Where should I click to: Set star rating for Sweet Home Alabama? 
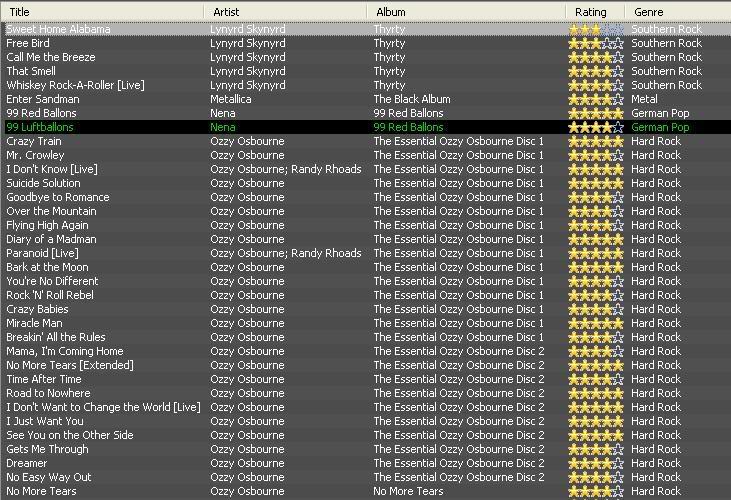coord(596,29)
